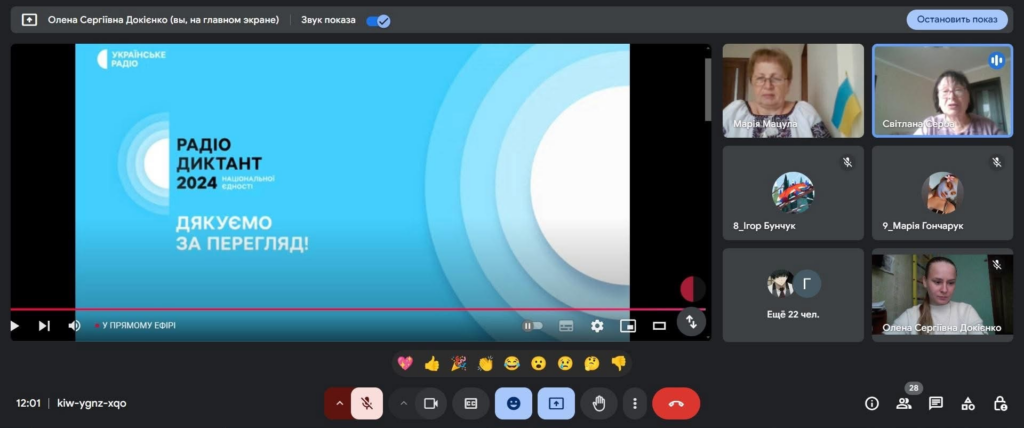Select Марія Мацула video tile
Screen dimensions: 1024x428
click(793, 91)
